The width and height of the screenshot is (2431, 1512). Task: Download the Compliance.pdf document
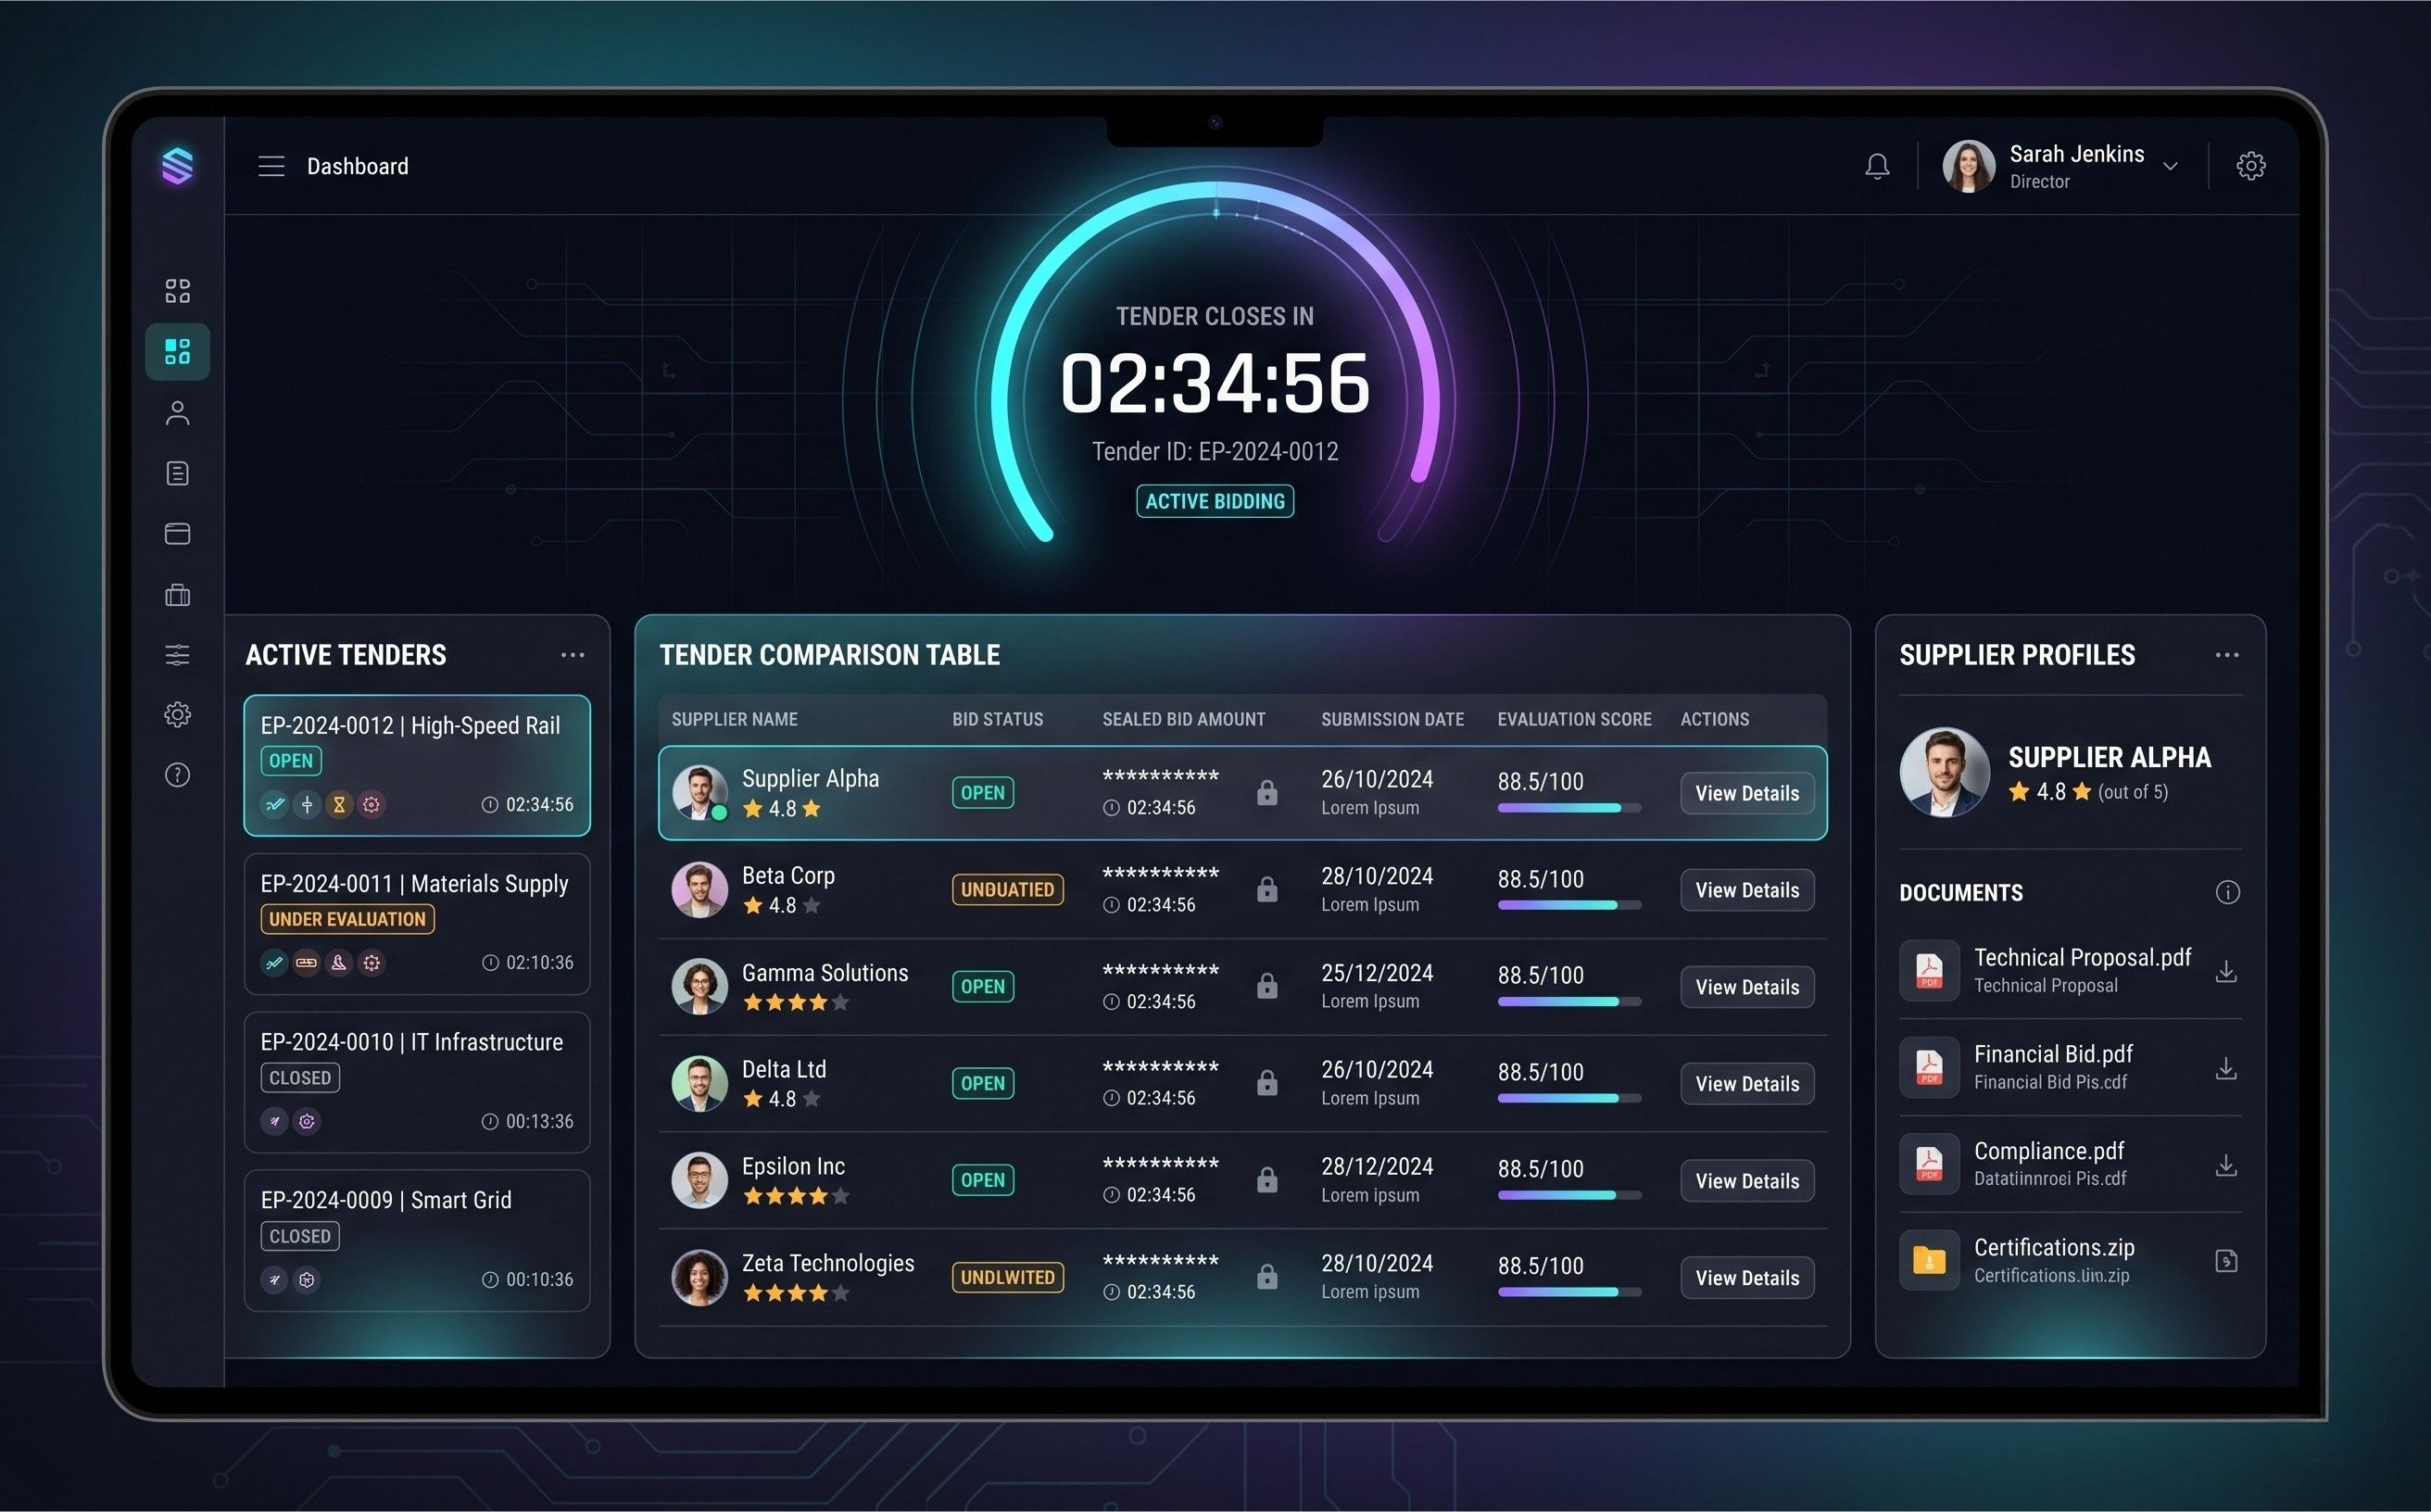click(x=2225, y=1165)
